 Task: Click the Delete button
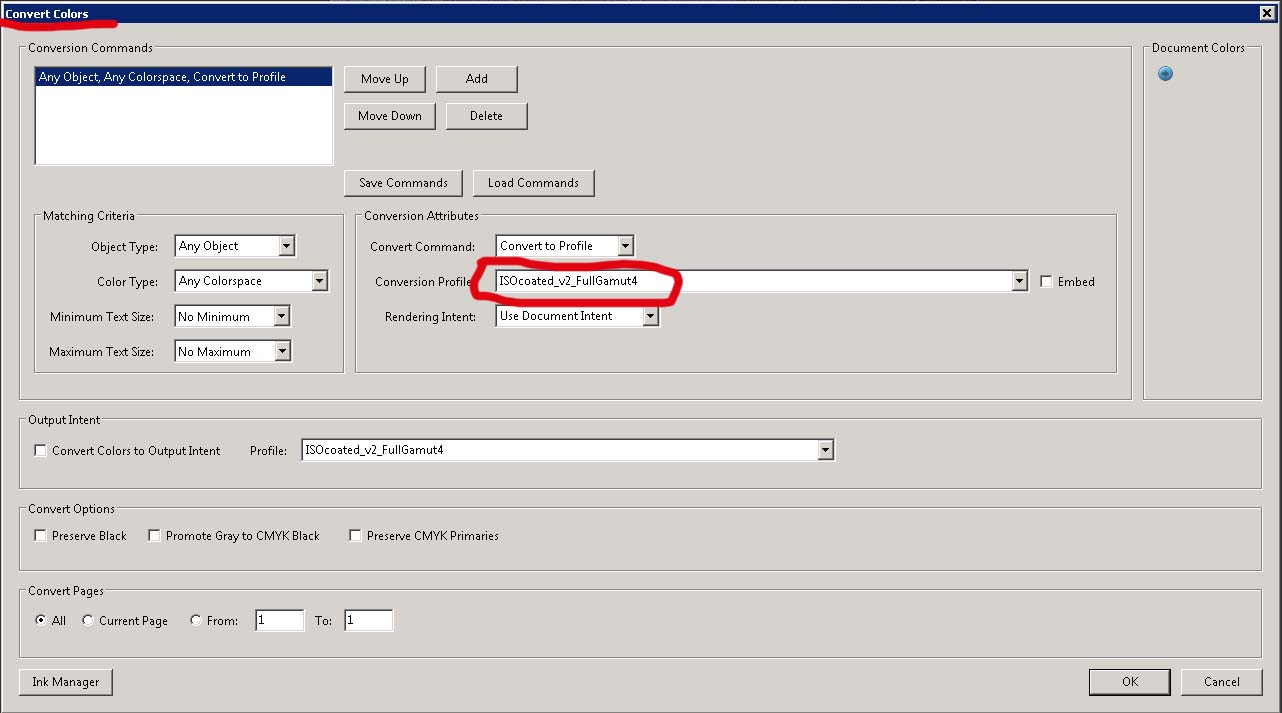(x=486, y=116)
